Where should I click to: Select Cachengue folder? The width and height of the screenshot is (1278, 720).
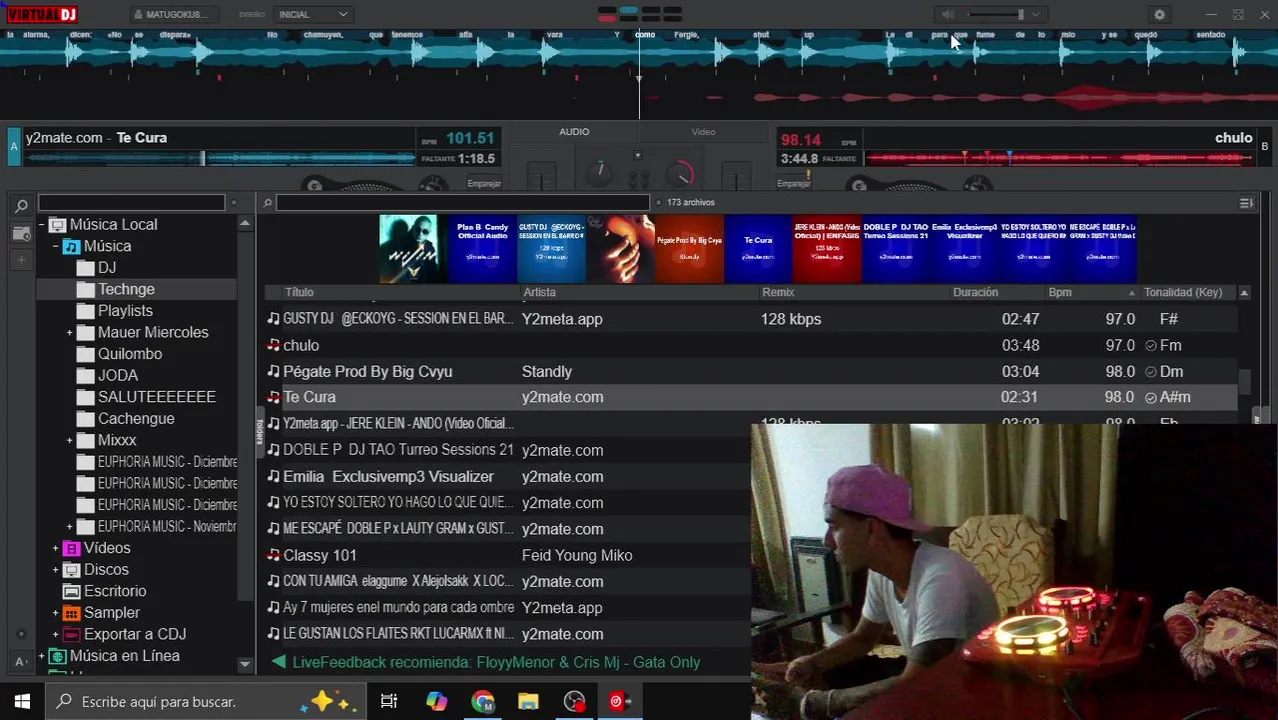[136, 419]
